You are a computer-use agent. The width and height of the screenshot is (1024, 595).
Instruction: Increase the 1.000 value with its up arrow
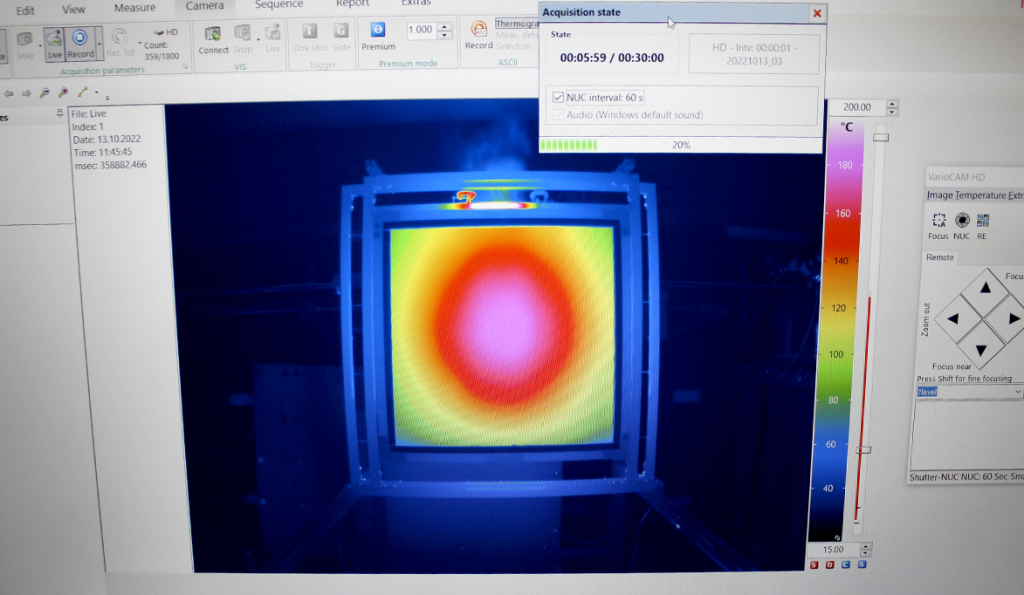[444, 25]
